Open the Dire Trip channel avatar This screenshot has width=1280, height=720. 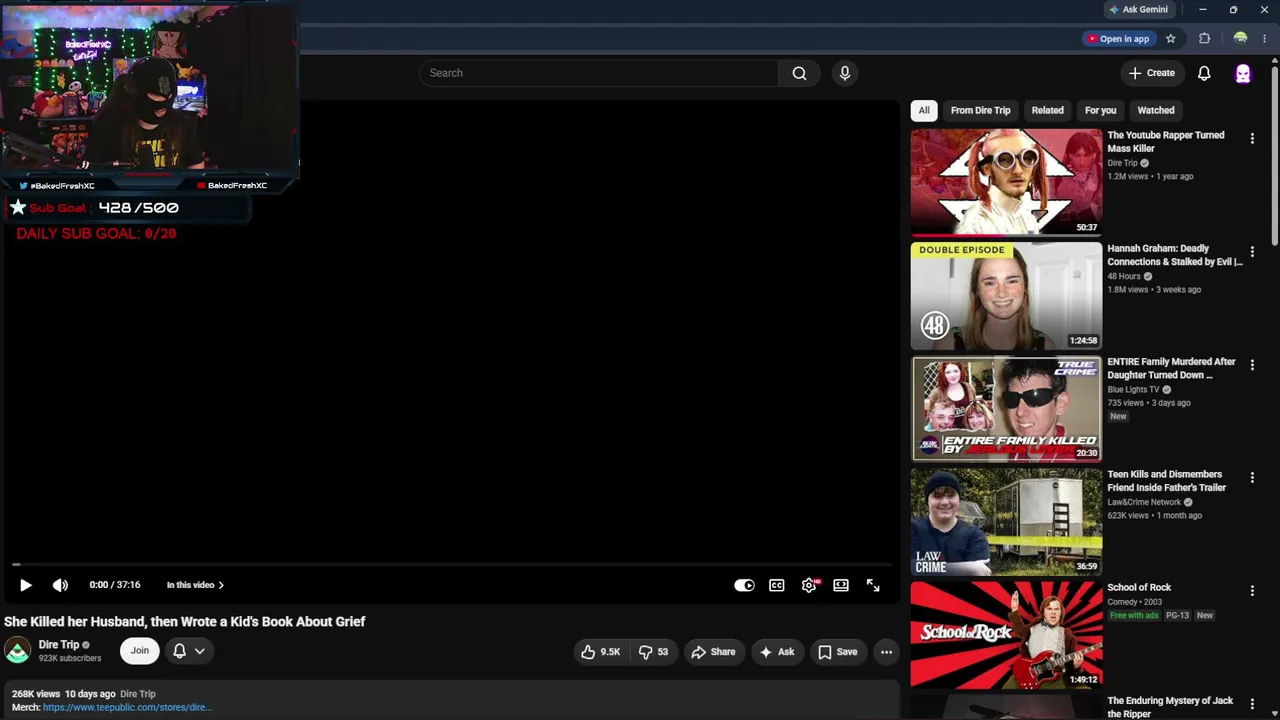pyautogui.click(x=18, y=651)
